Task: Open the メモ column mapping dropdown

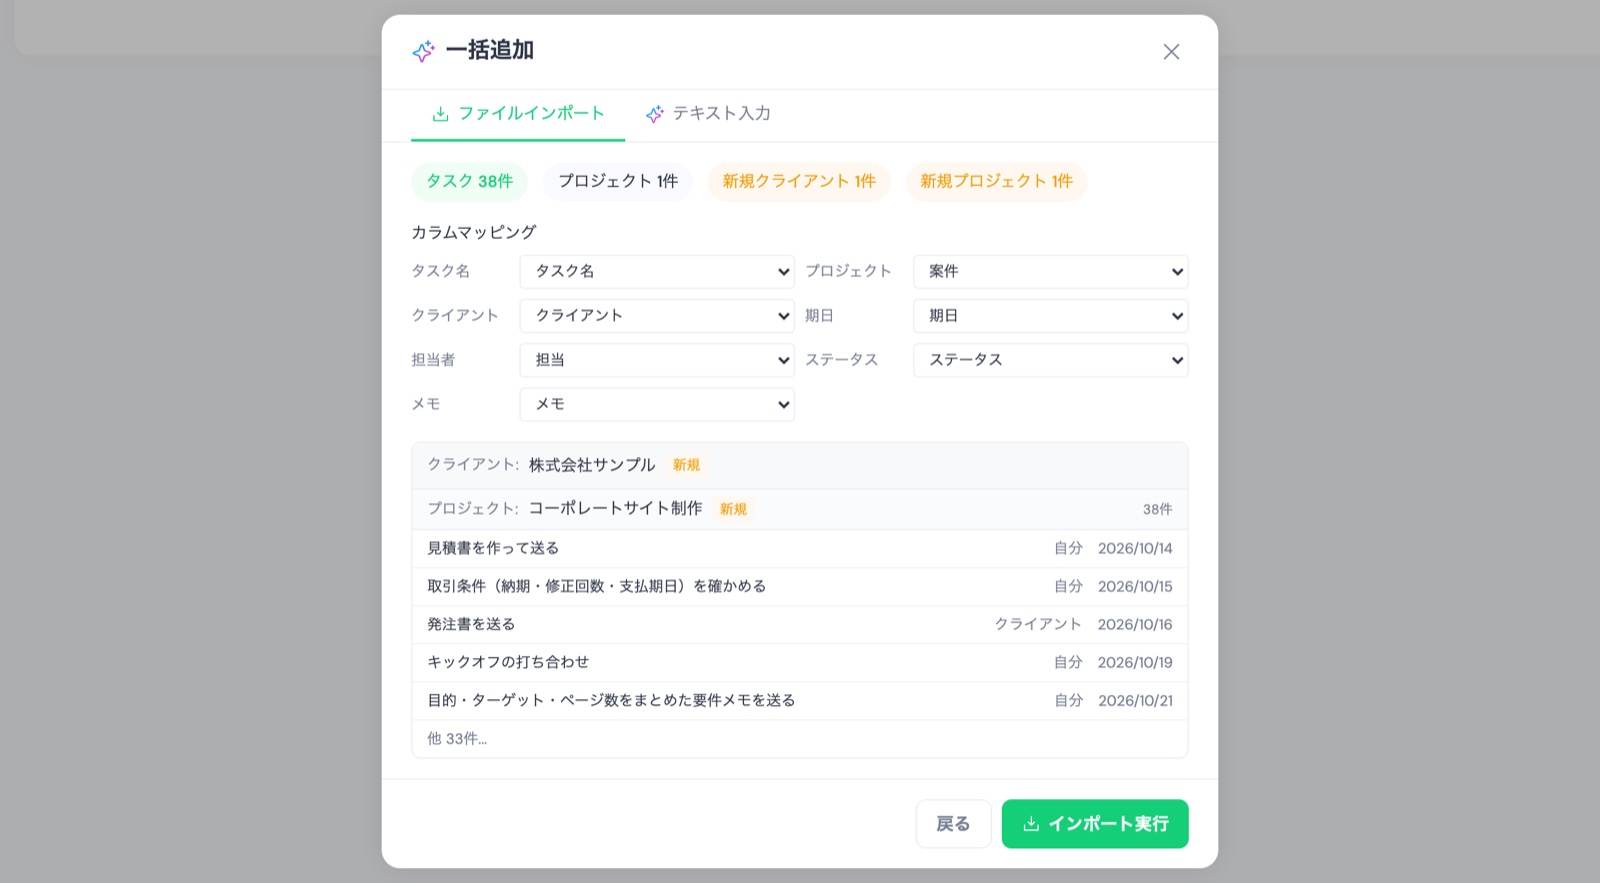Action: point(657,404)
